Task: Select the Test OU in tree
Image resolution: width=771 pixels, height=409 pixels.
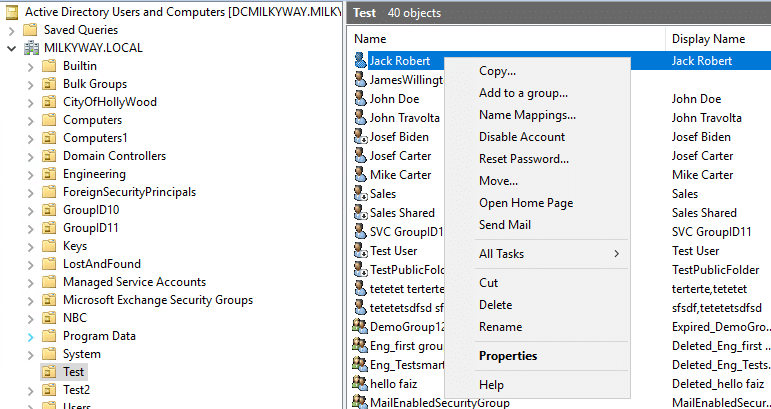Action: coord(73,372)
